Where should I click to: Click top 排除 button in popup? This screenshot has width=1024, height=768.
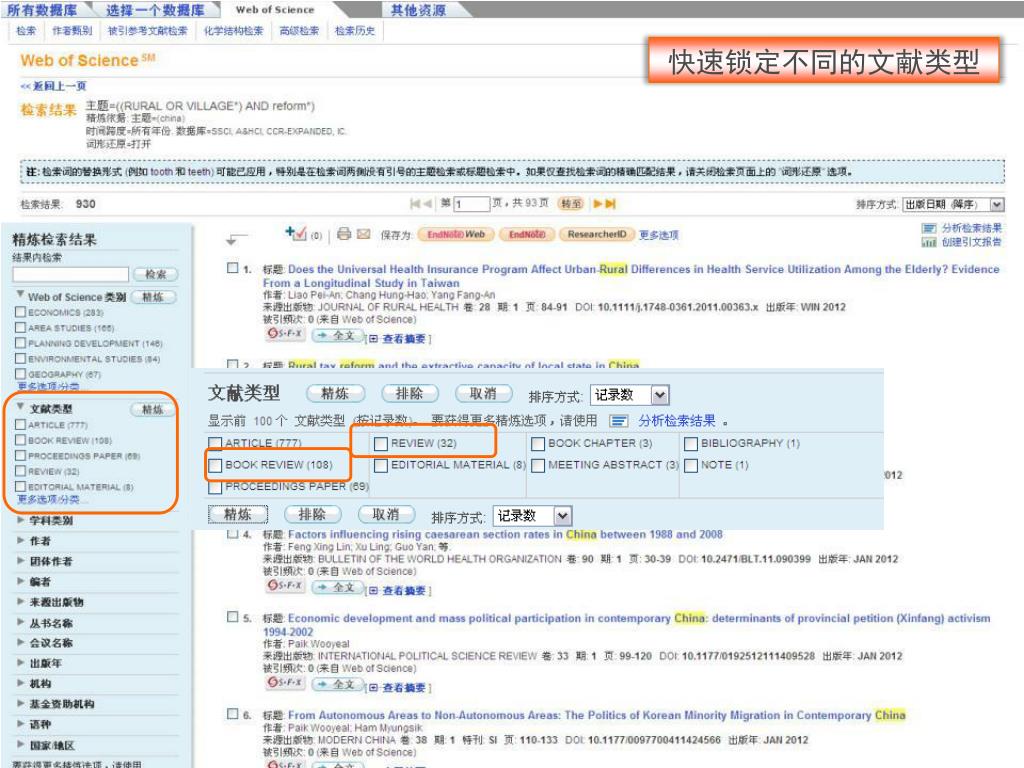(x=409, y=394)
